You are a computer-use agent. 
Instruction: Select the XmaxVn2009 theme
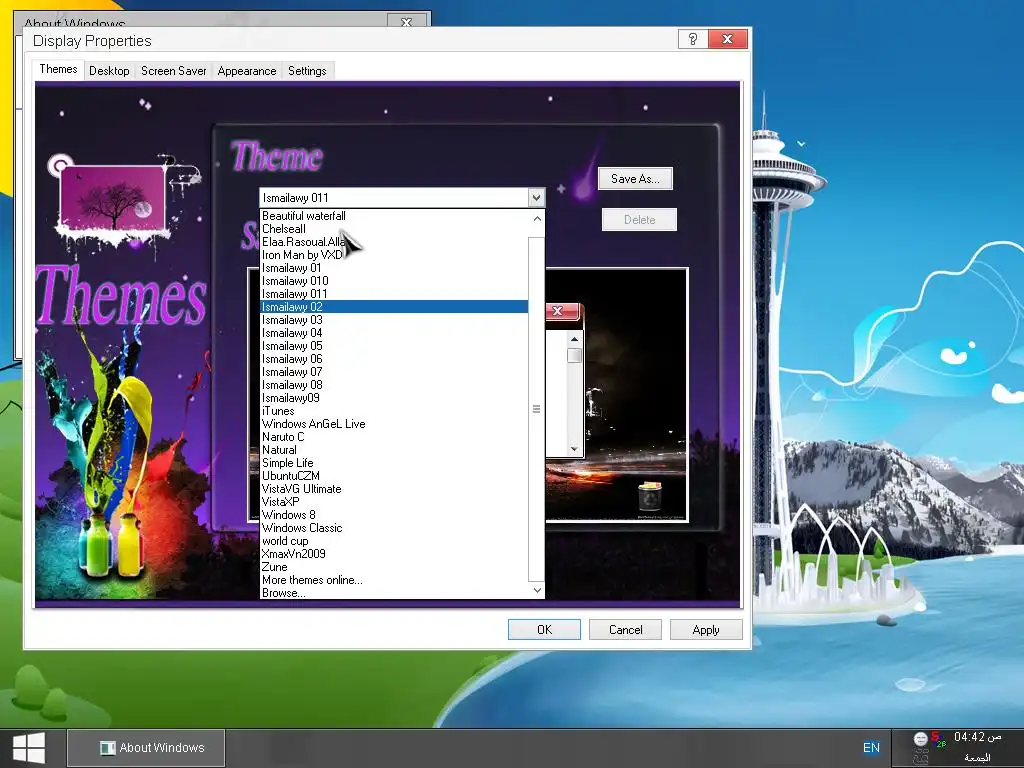click(394, 554)
